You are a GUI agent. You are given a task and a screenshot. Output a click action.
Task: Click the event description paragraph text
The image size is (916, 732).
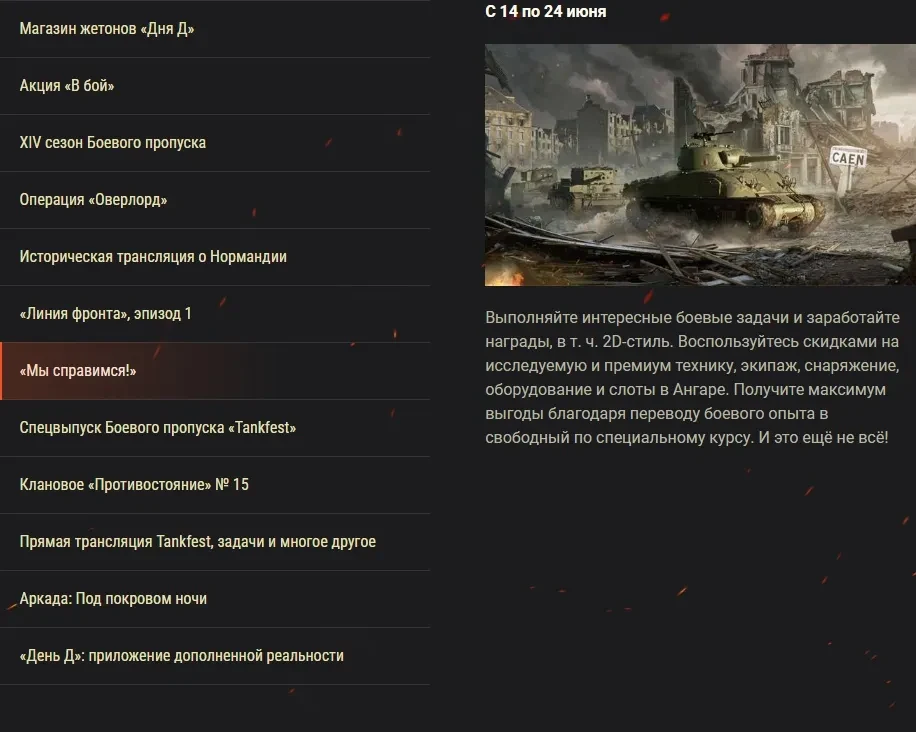coord(692,377)
